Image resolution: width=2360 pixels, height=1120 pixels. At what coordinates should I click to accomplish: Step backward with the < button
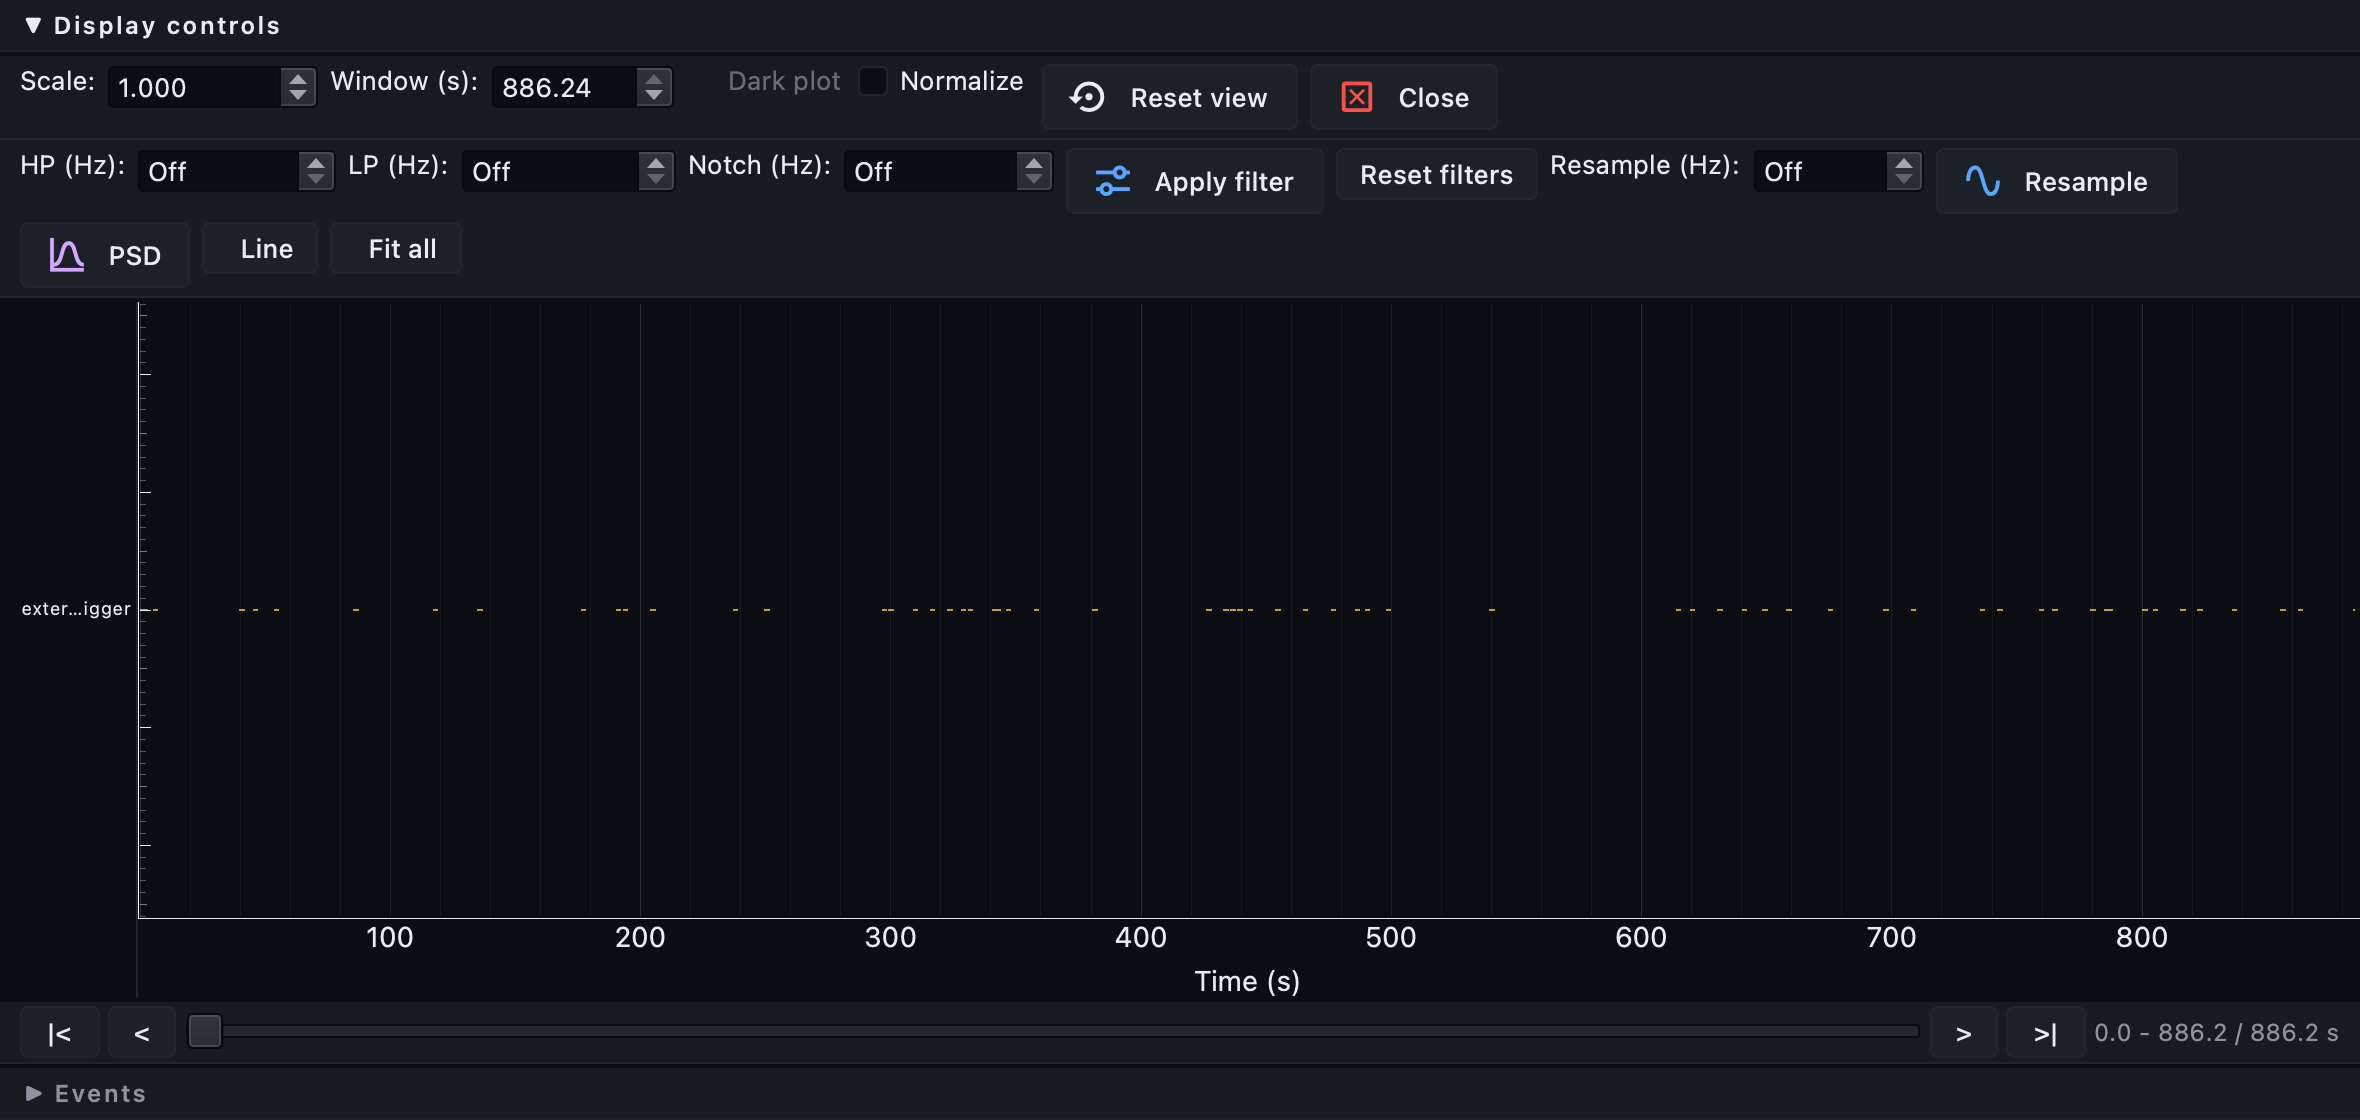[142, 1033]
